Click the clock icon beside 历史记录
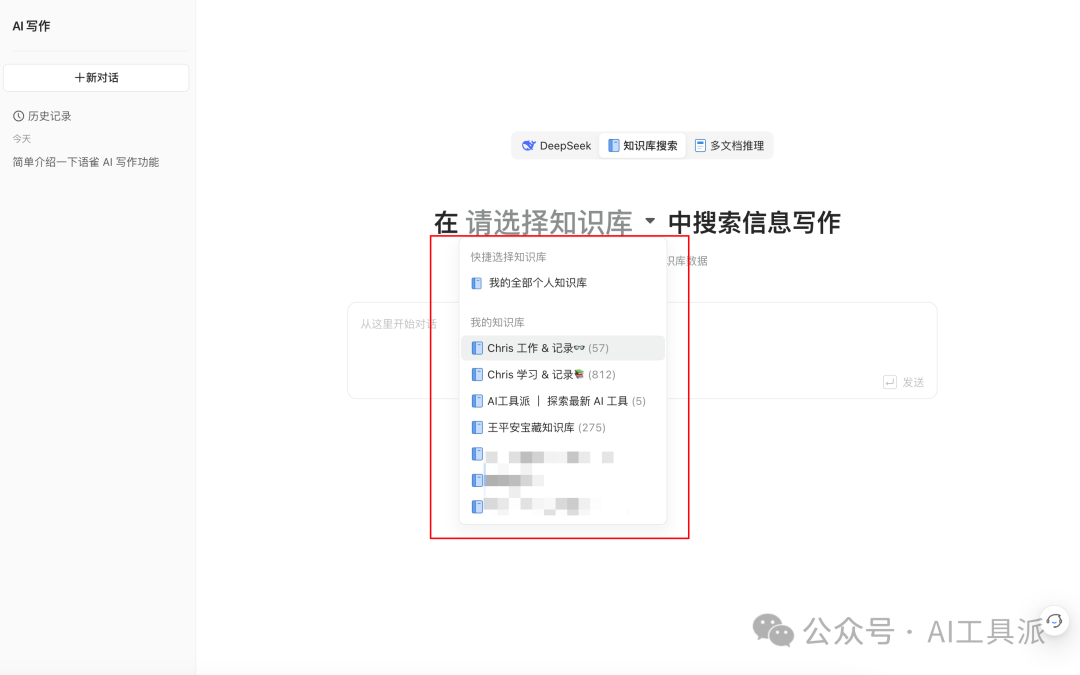The image size is (1080, 675). pyautogui.click(x=19, y=116)
